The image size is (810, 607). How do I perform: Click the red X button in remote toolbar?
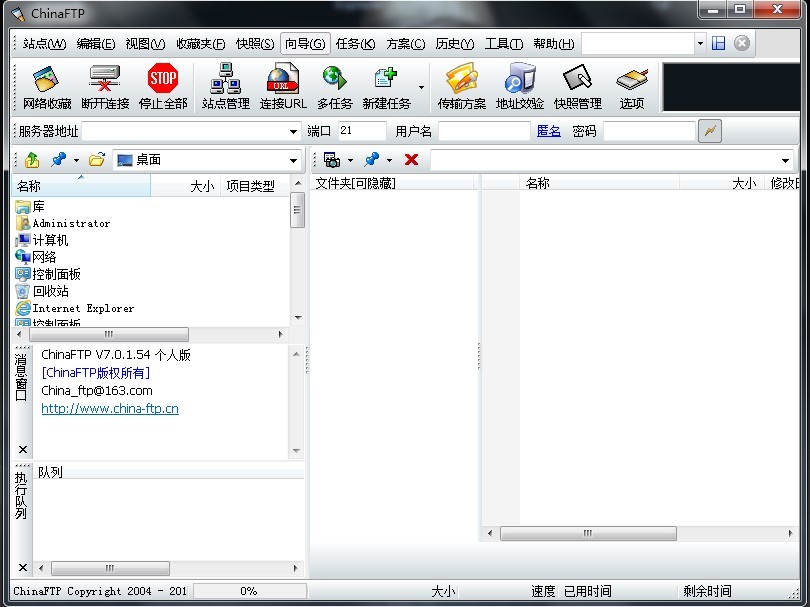pyautogui.click(x=411, y=160)
